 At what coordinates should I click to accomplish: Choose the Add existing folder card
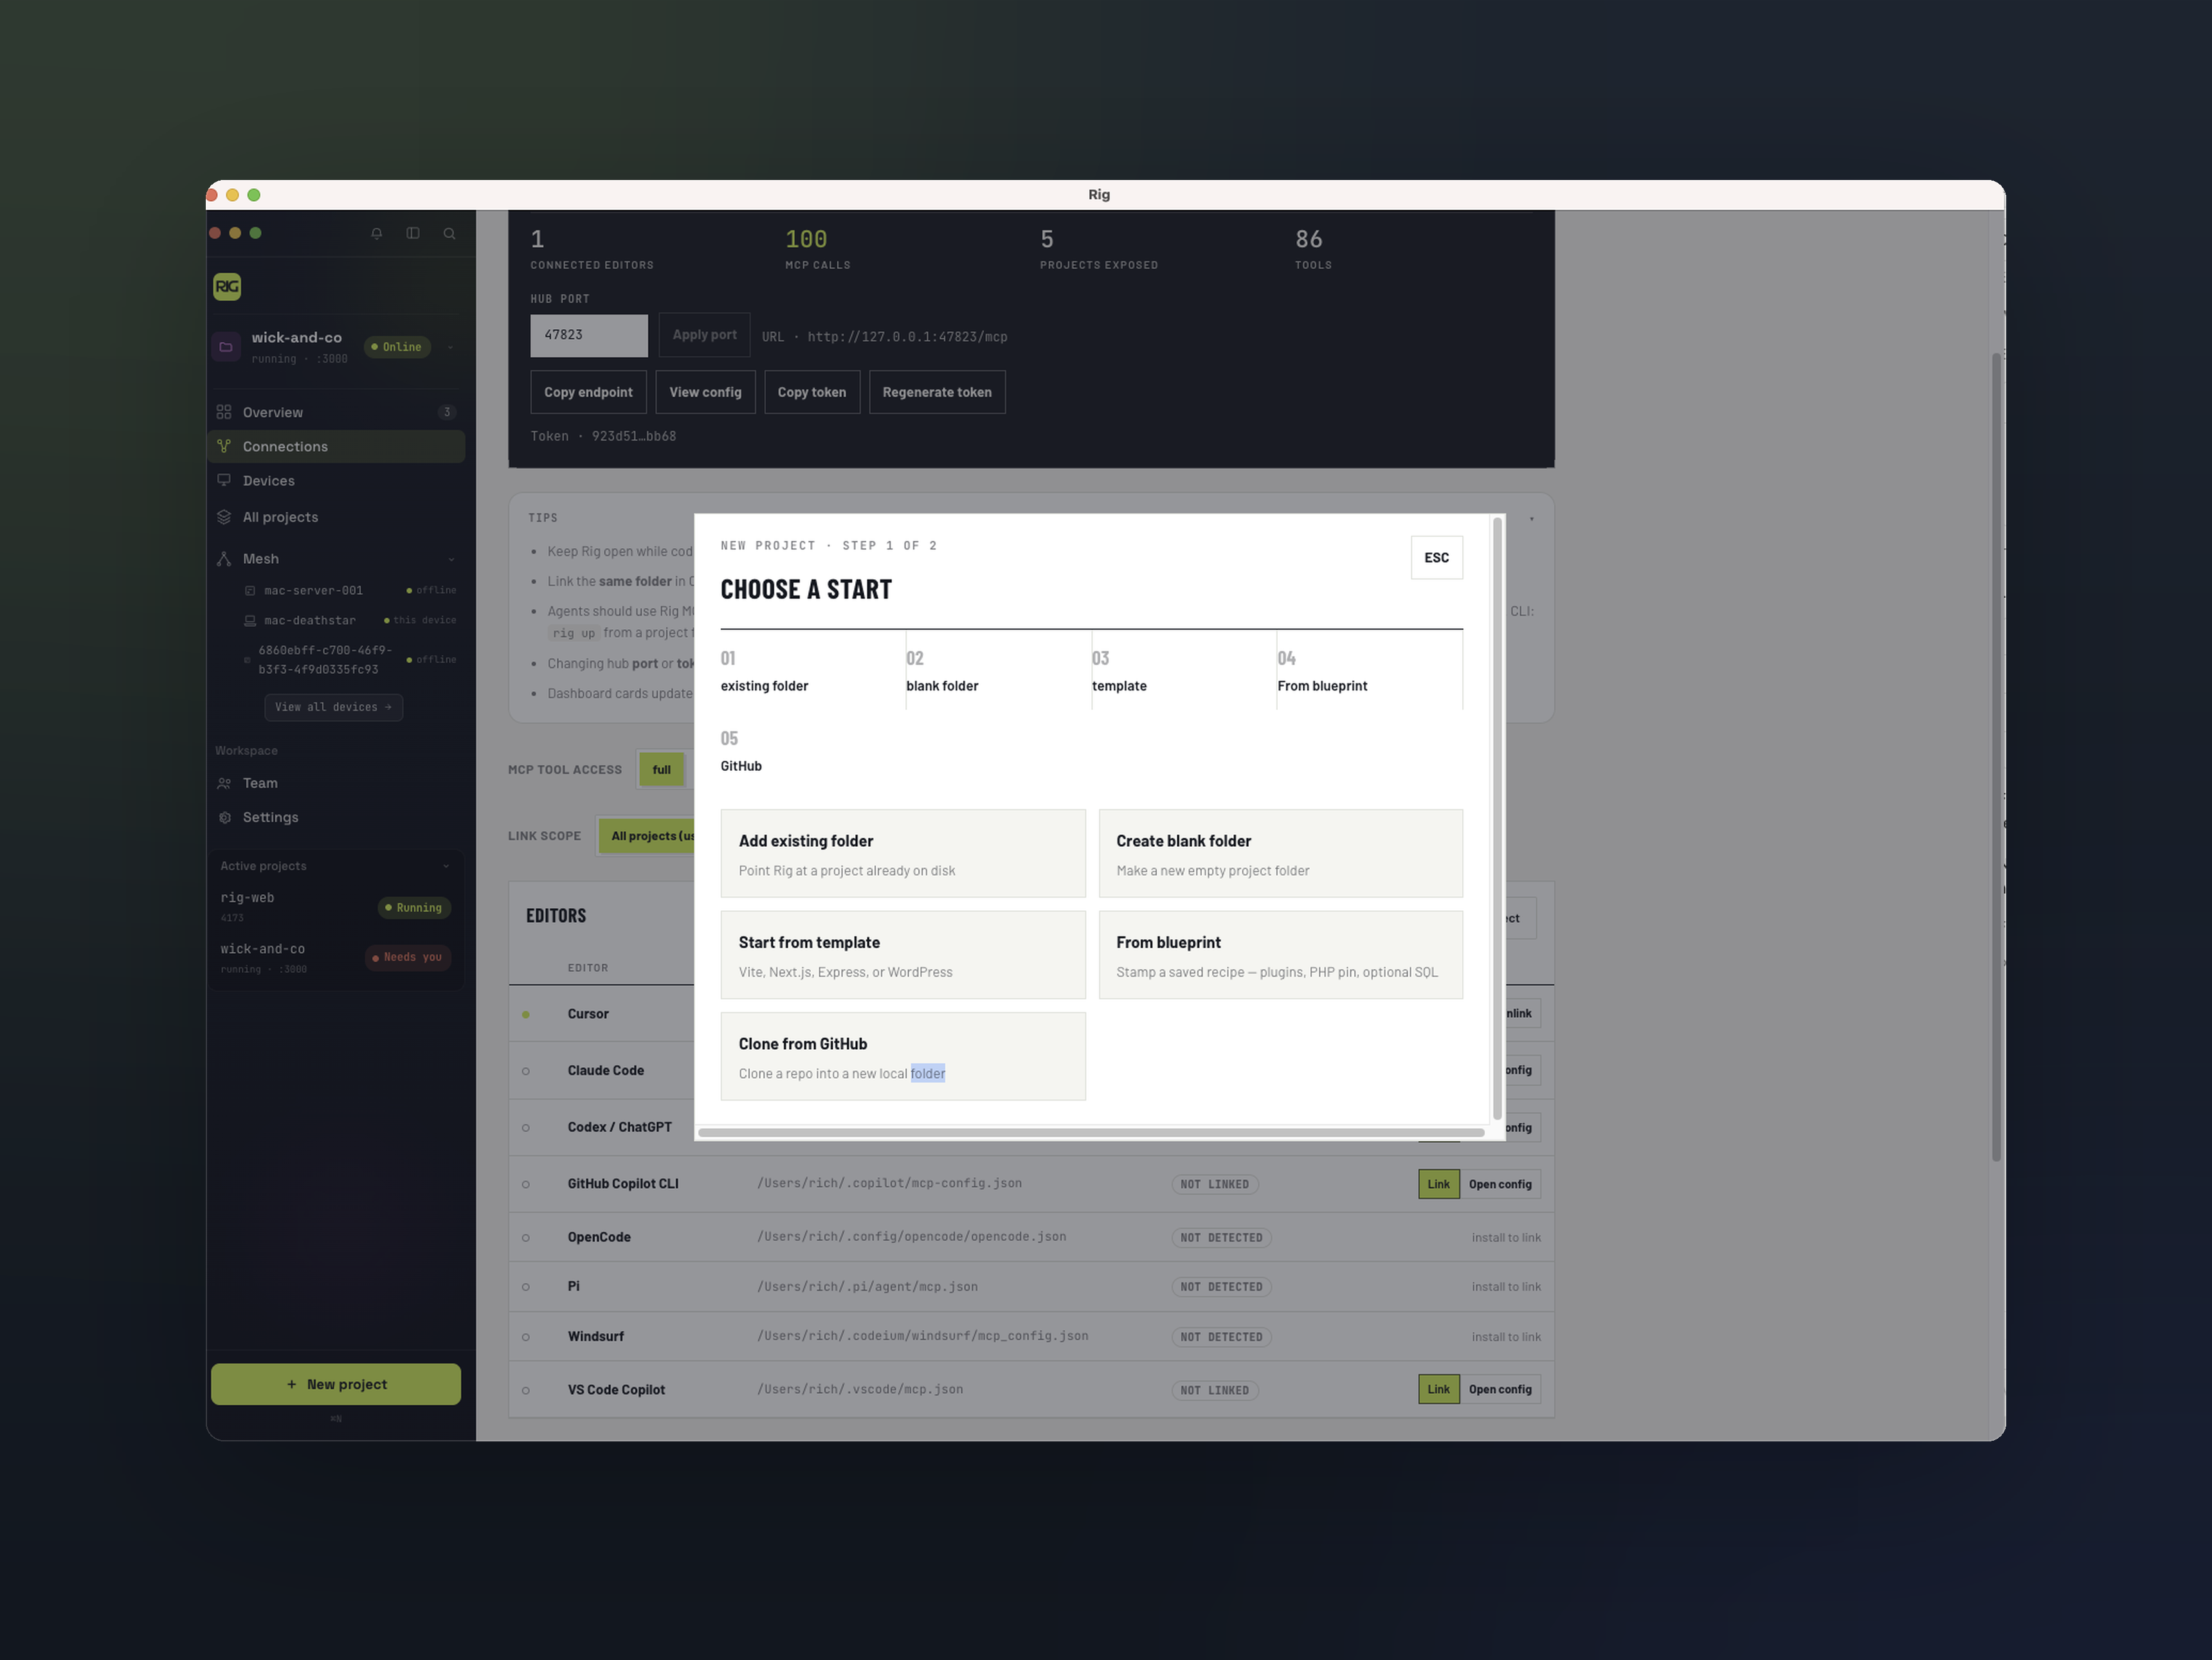[x=903, y=854]
